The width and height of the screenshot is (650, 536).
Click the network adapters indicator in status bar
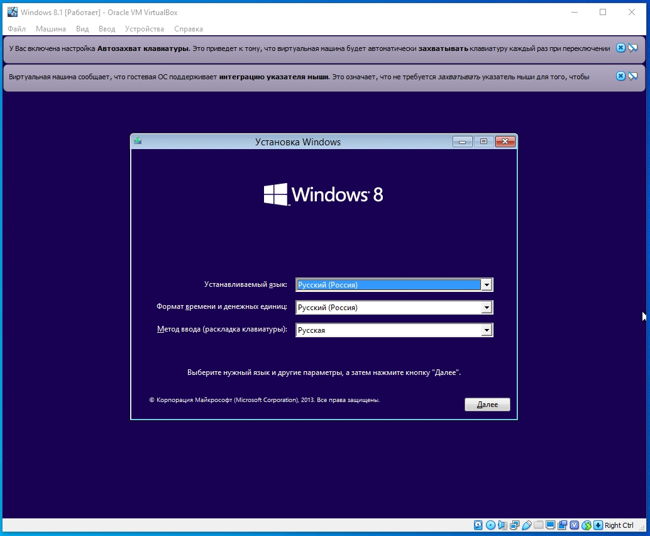514,525
